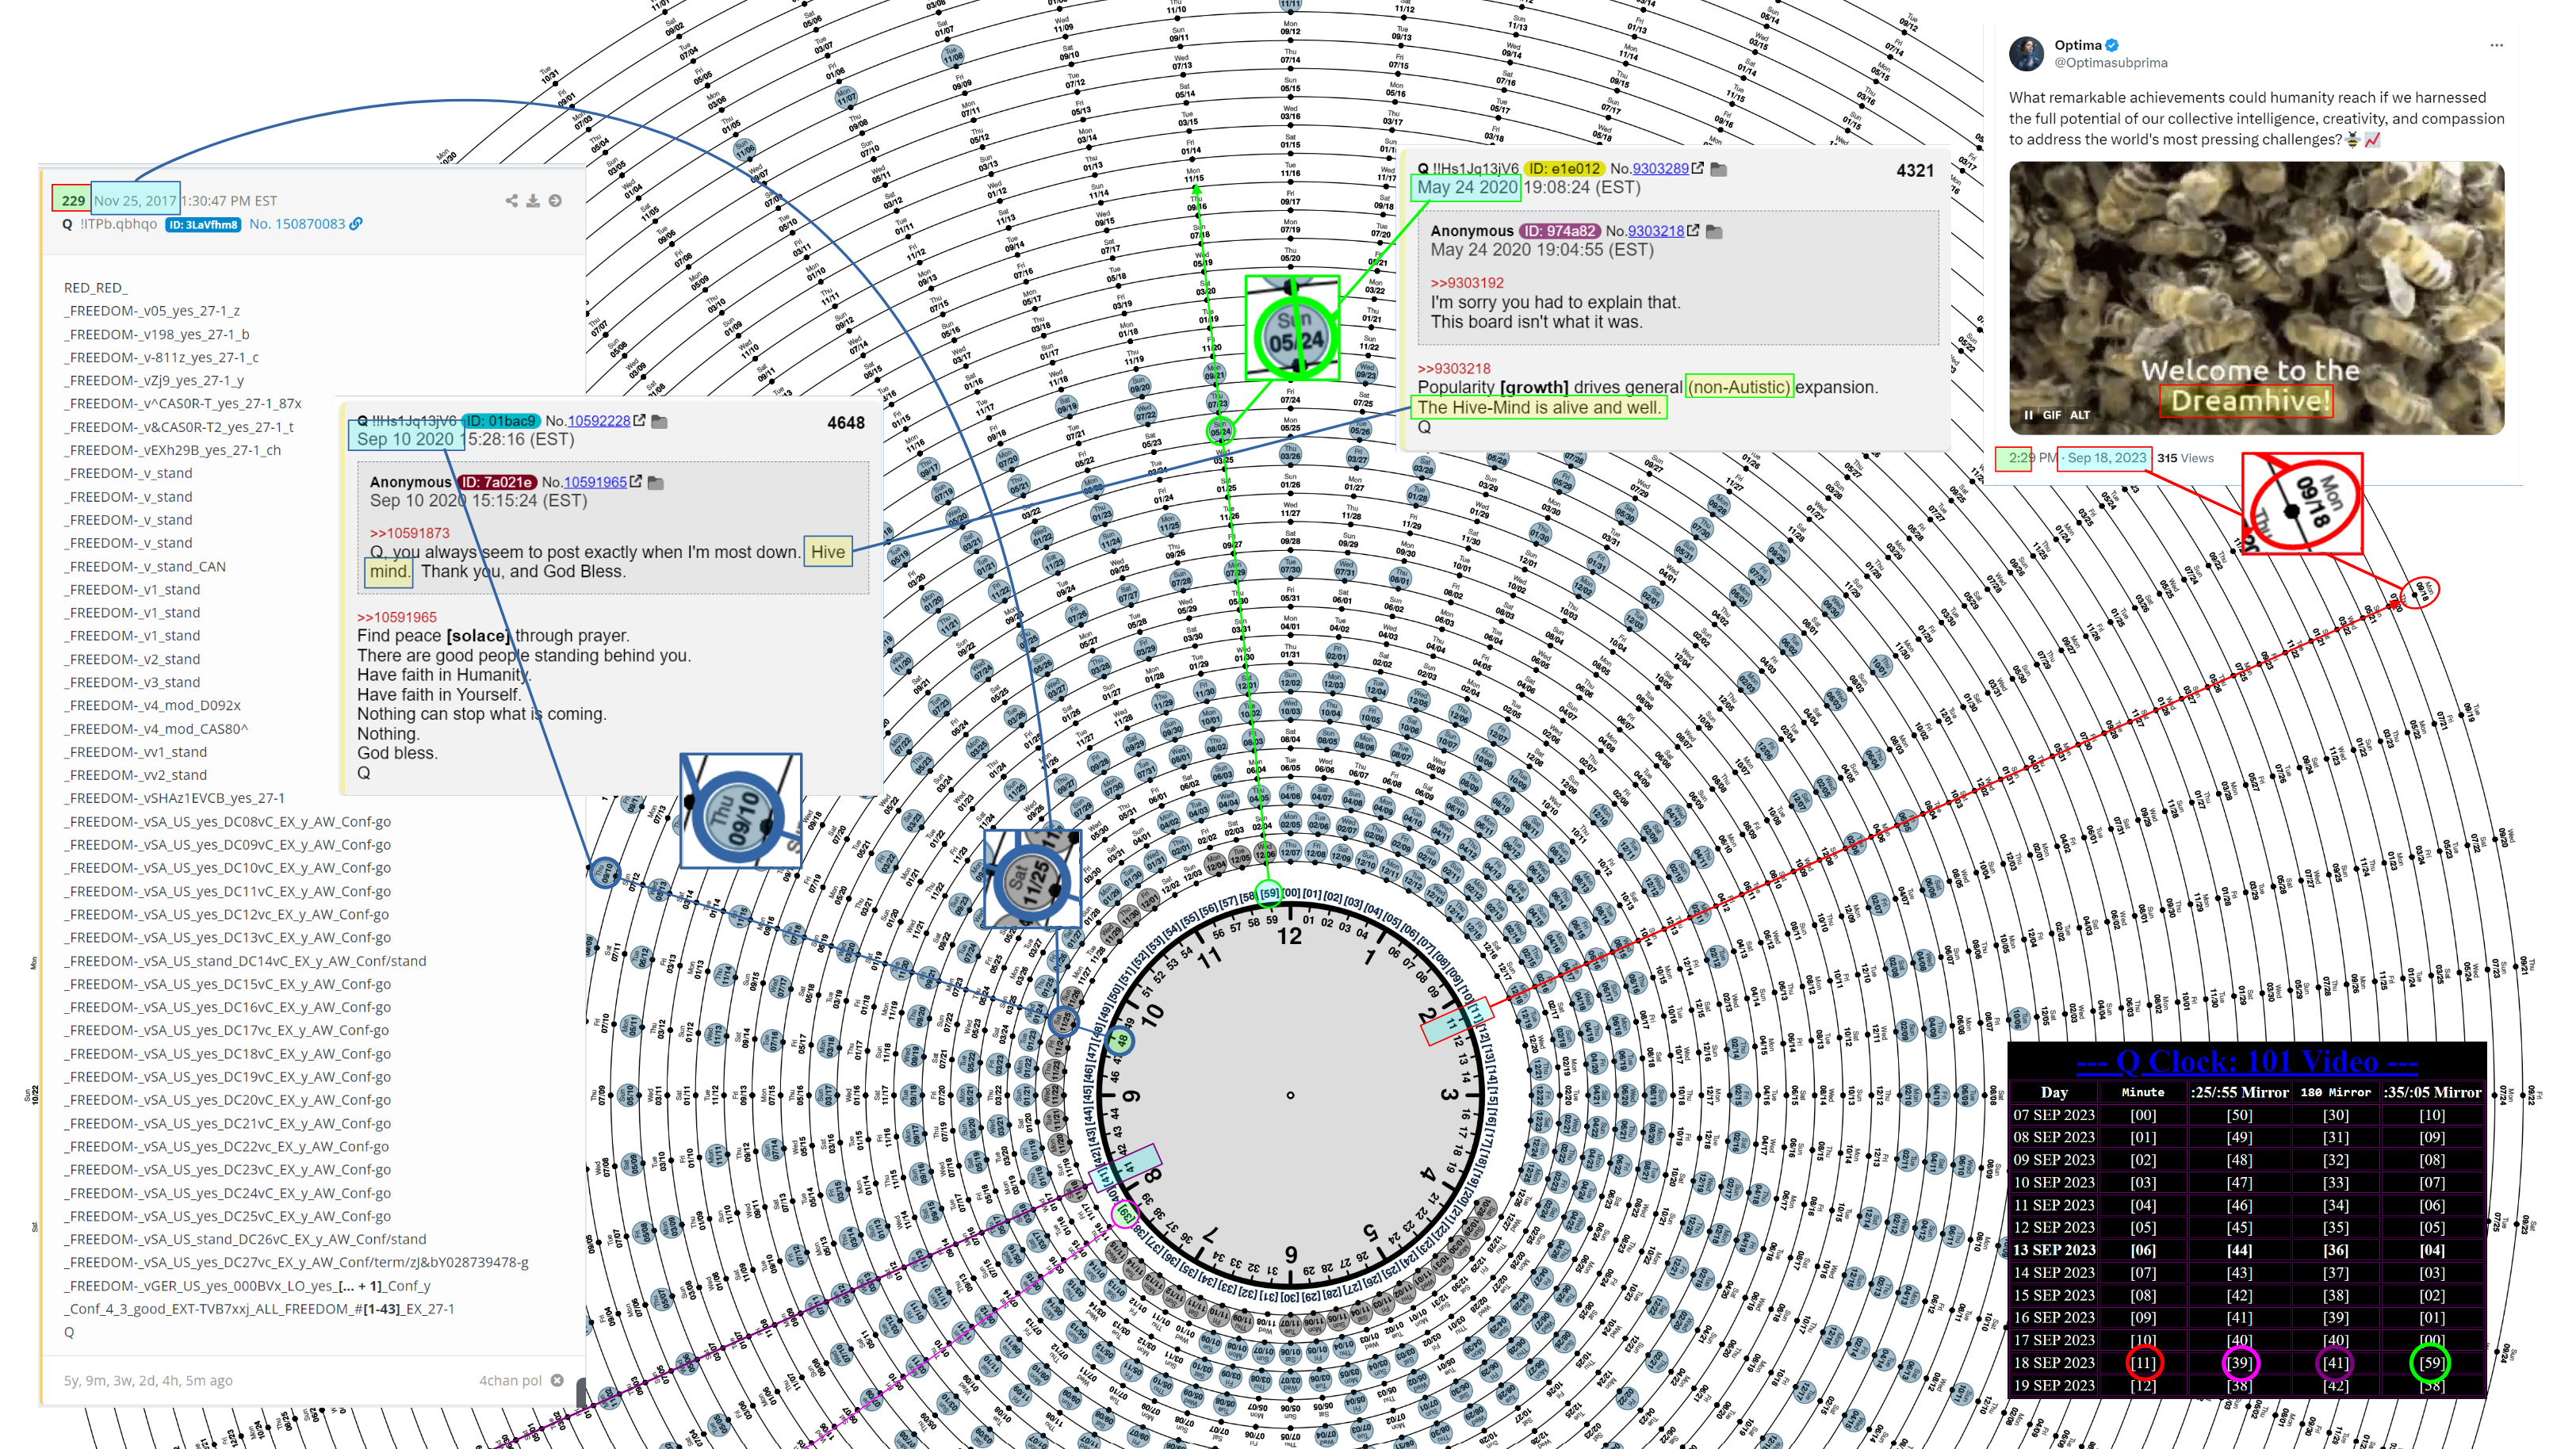Follow reply reference >>9303192
The height and width of the screenshot is (1449, 2576).
pos(1467,283)
